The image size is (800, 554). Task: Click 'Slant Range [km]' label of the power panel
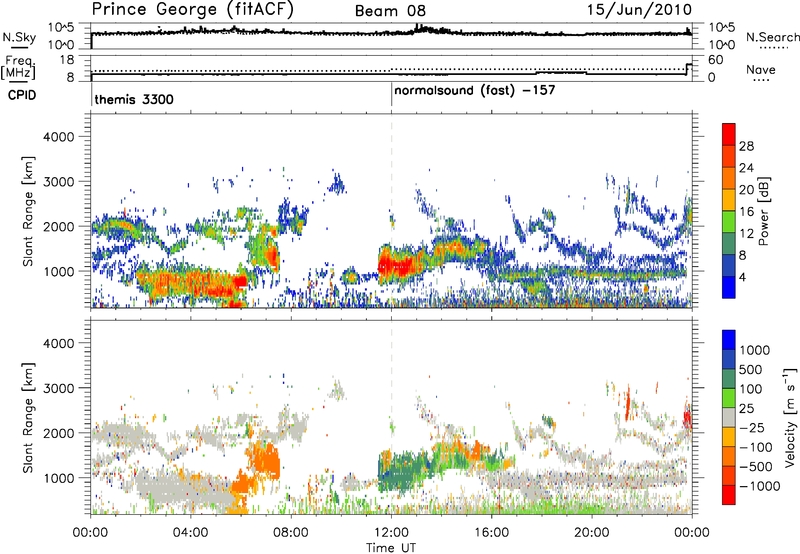(x=28, y=211)
